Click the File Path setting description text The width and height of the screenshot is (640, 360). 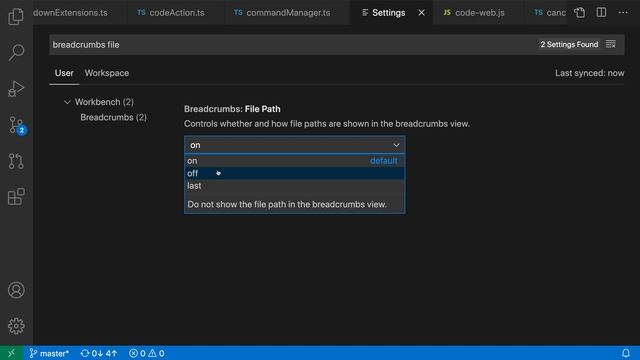pos(327,124)
